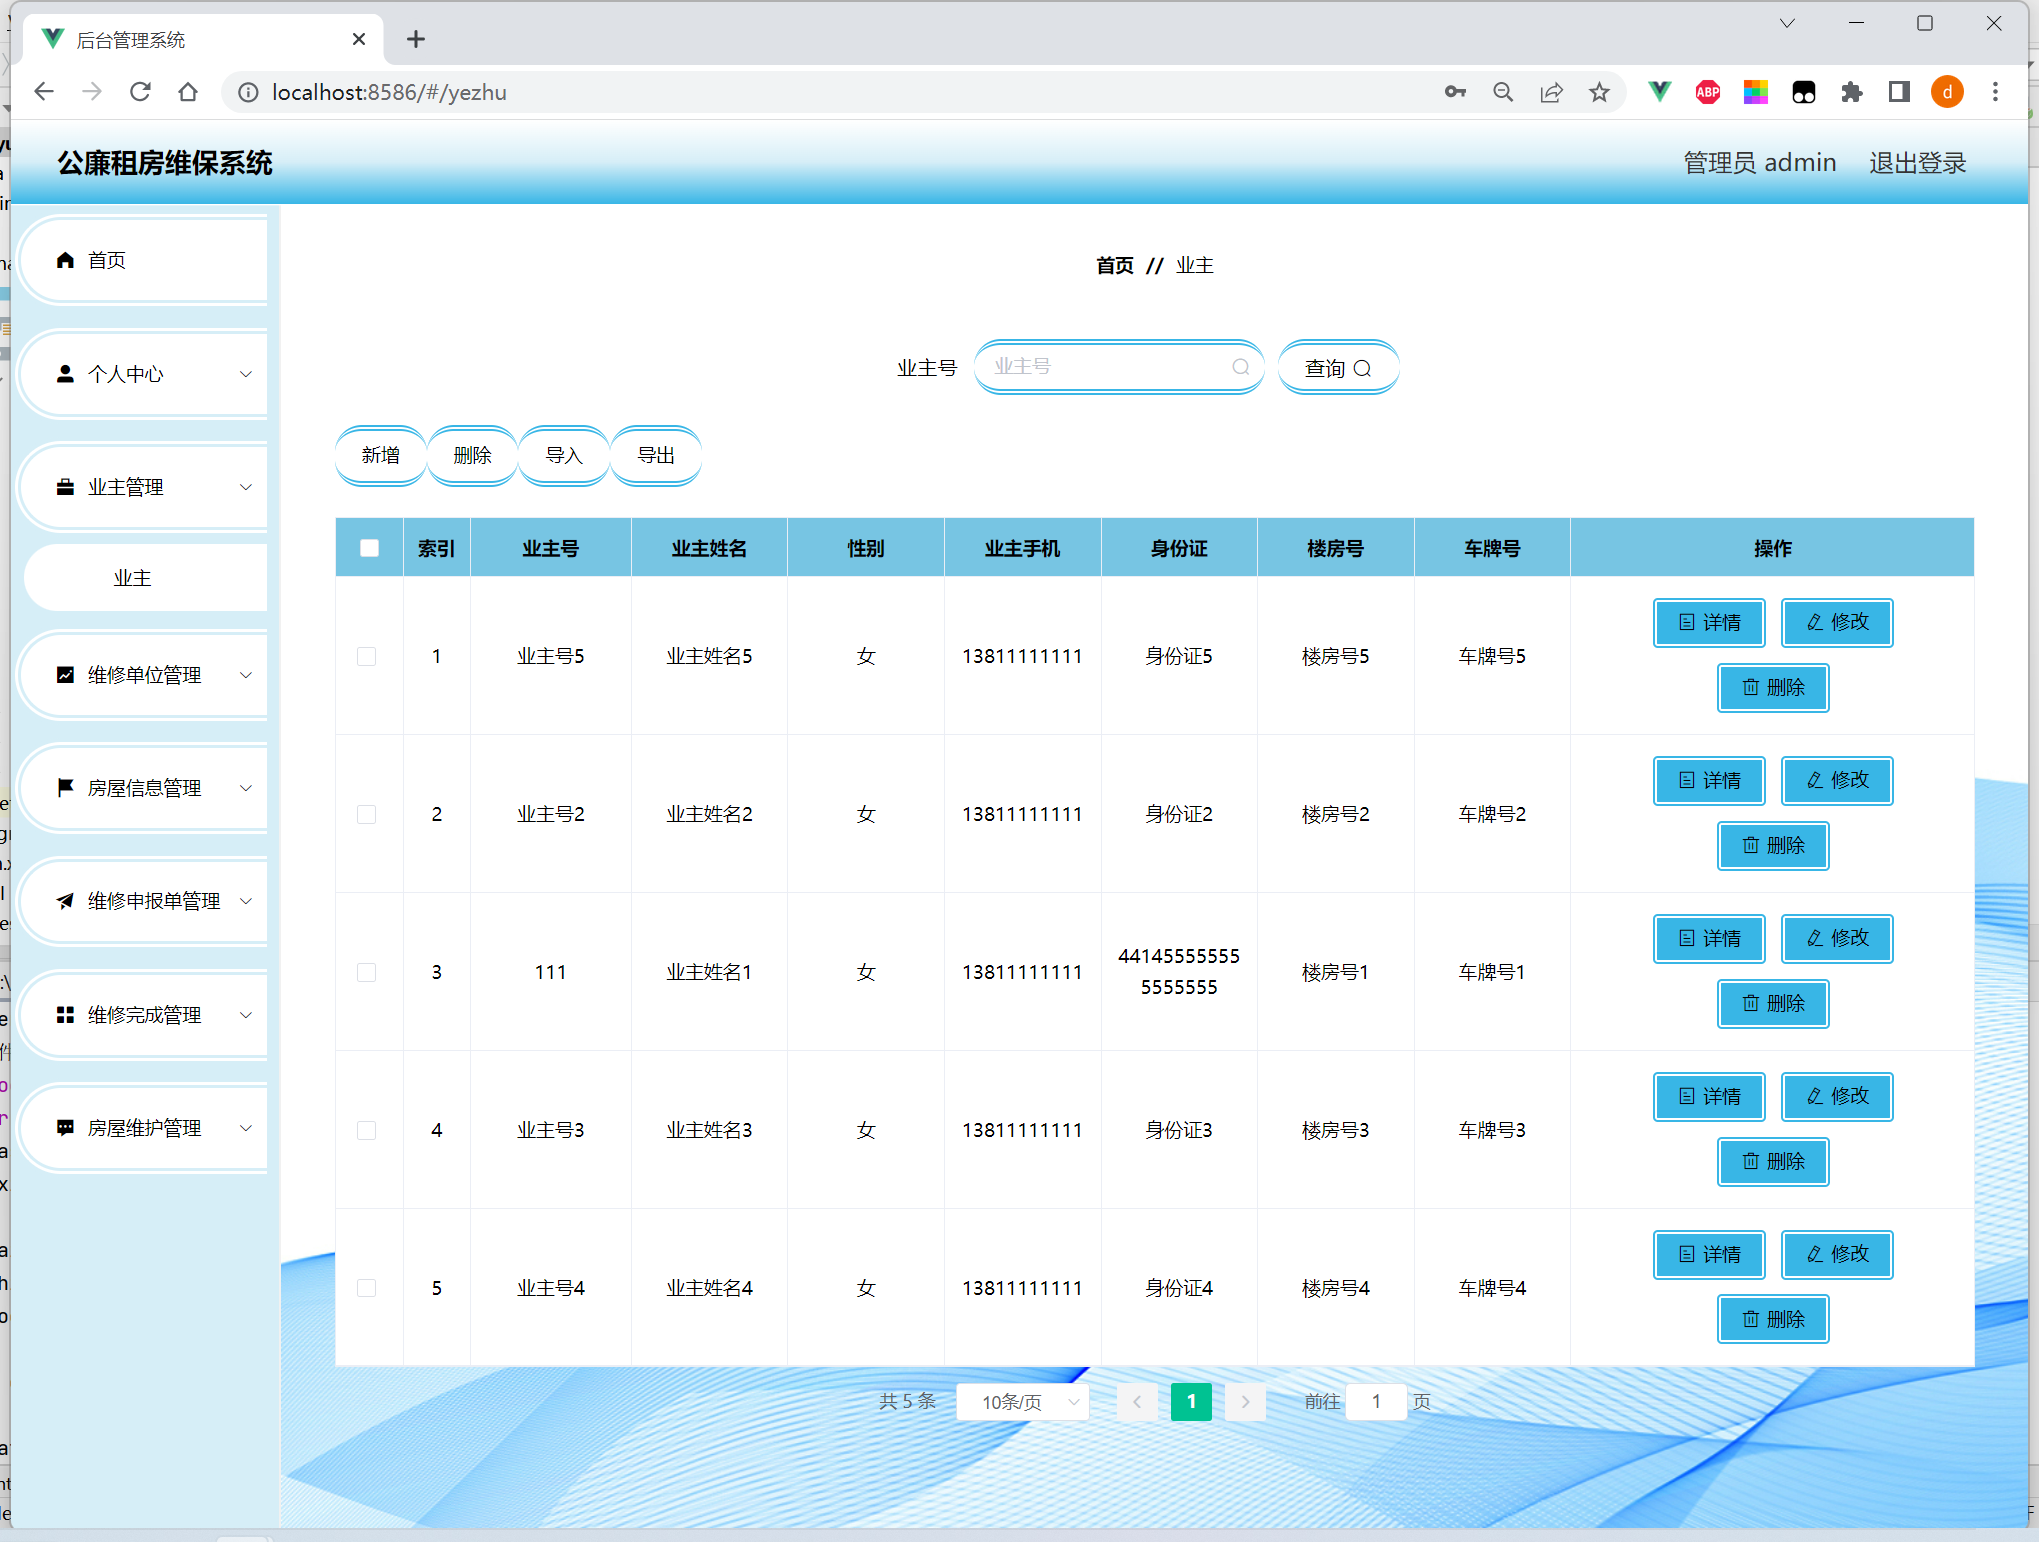Click the paper plane icon for 维修申报单管理
This screenshot has height=1542, width=2039.
coord(65,901)
